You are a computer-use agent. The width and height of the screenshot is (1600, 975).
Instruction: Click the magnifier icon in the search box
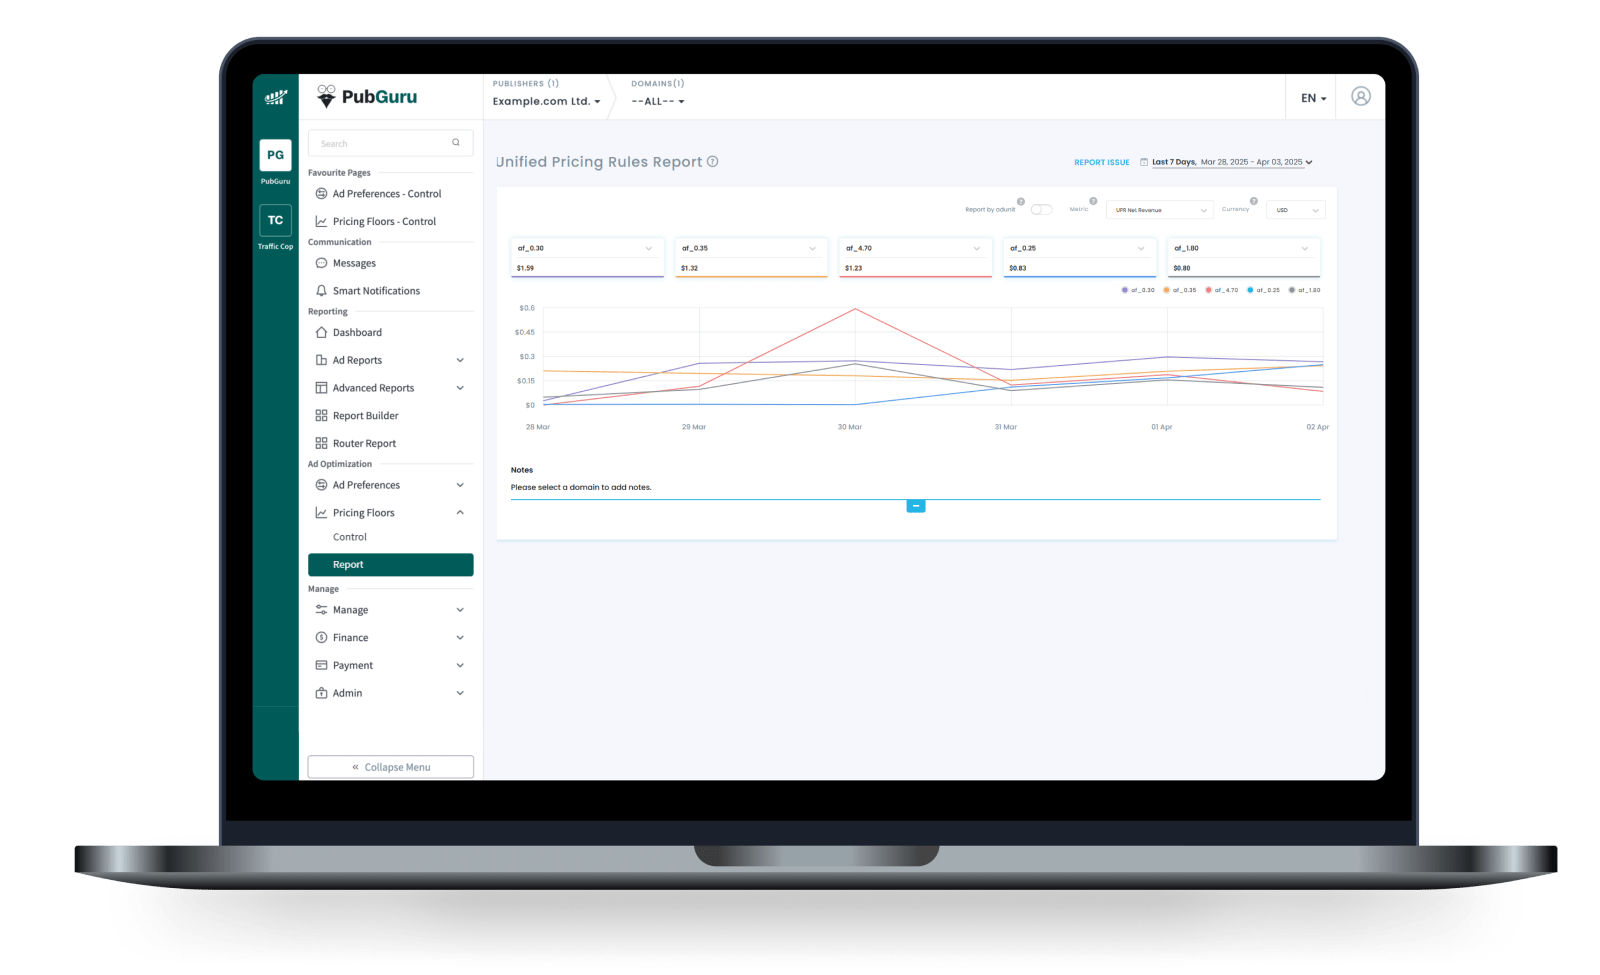click(x=456, y=143)
